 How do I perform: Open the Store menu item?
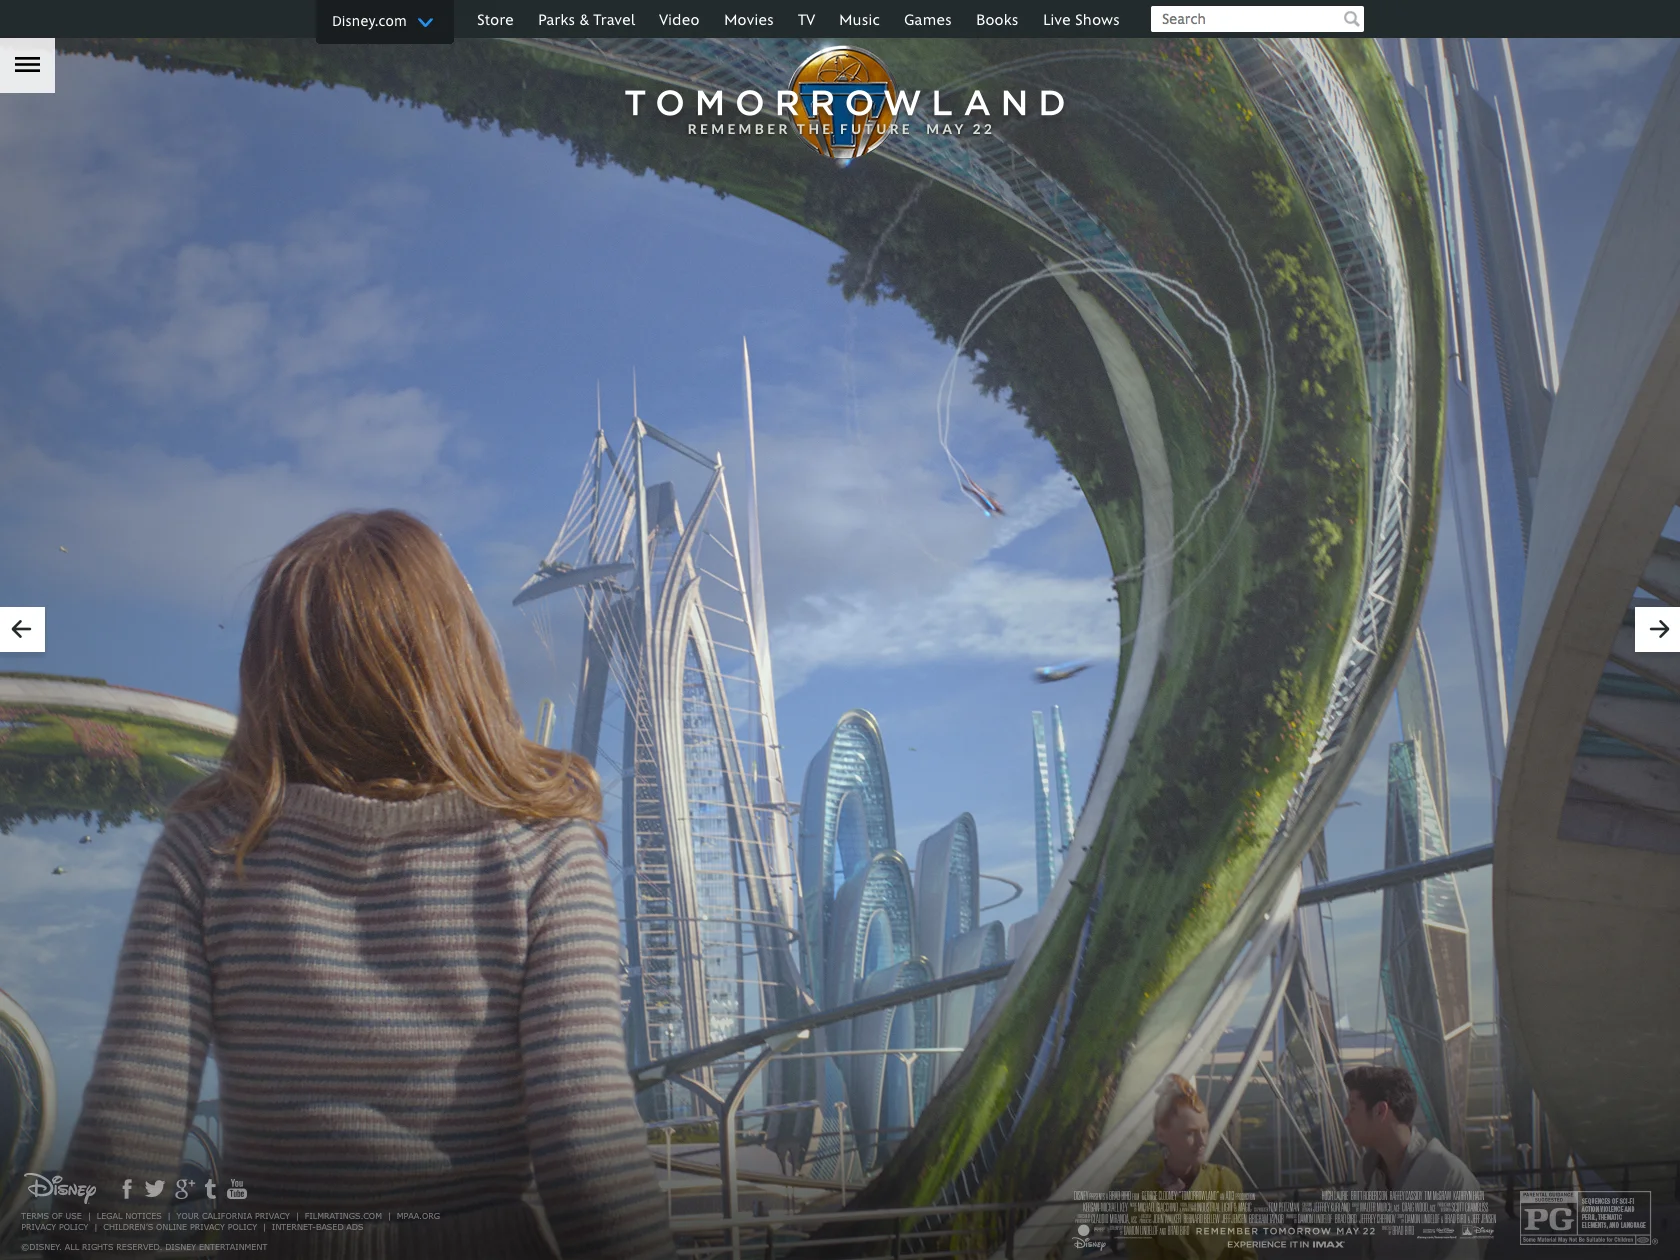tap(495, 20)
